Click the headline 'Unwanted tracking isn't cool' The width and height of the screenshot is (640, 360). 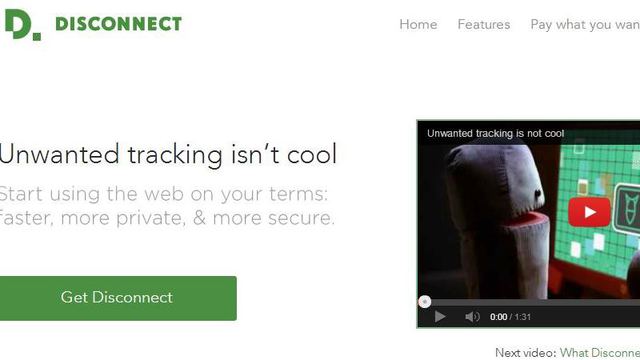click(168, 154)
